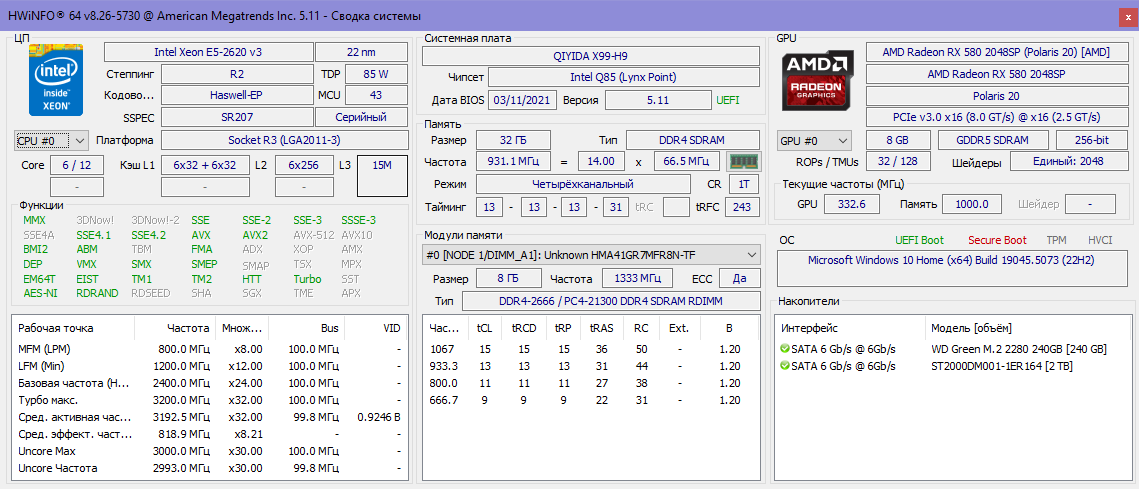The width and height of the screenshot is (1139, 489).
Task: Click the Intel Xeon E5-2620 v3 name box
Action: (x=208, y=52)
